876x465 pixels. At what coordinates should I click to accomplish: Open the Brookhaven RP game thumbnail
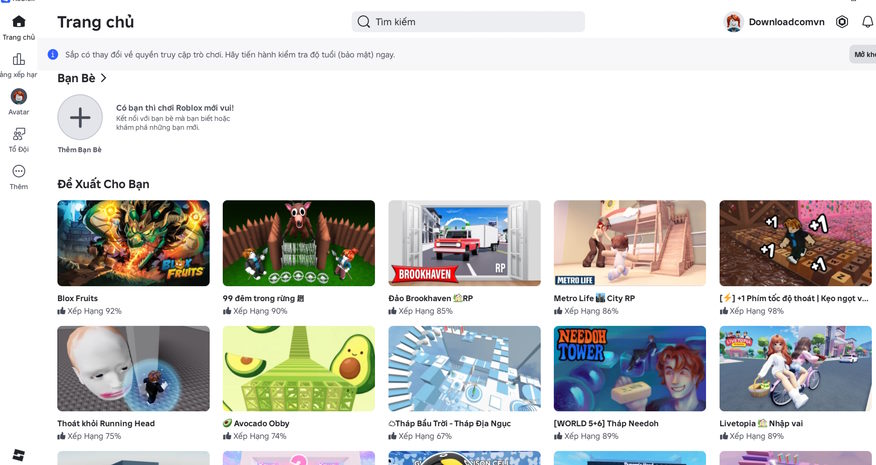tap(464, 243)
